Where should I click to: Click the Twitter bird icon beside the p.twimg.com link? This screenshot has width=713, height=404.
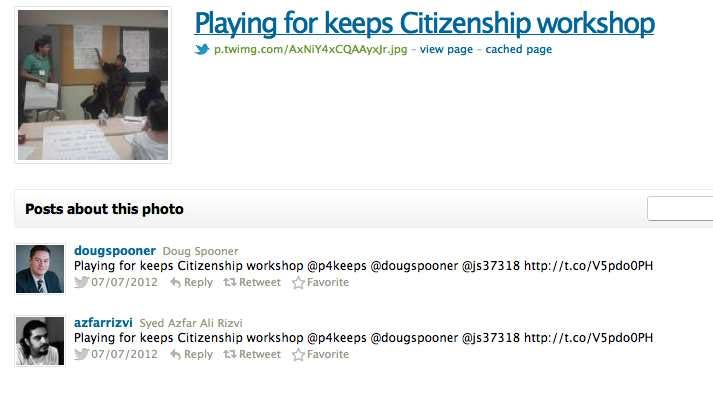pos(201,49)
